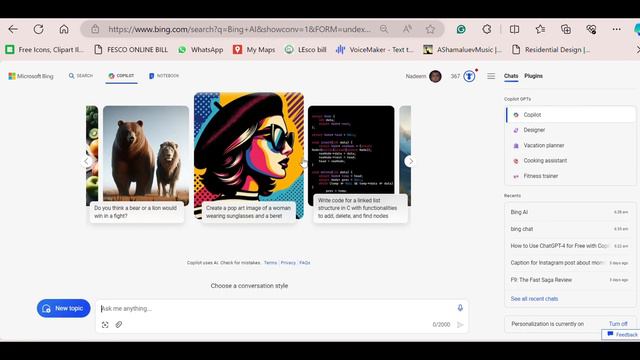Select Designer GPT
640x360 pixels.
[571, 130]
